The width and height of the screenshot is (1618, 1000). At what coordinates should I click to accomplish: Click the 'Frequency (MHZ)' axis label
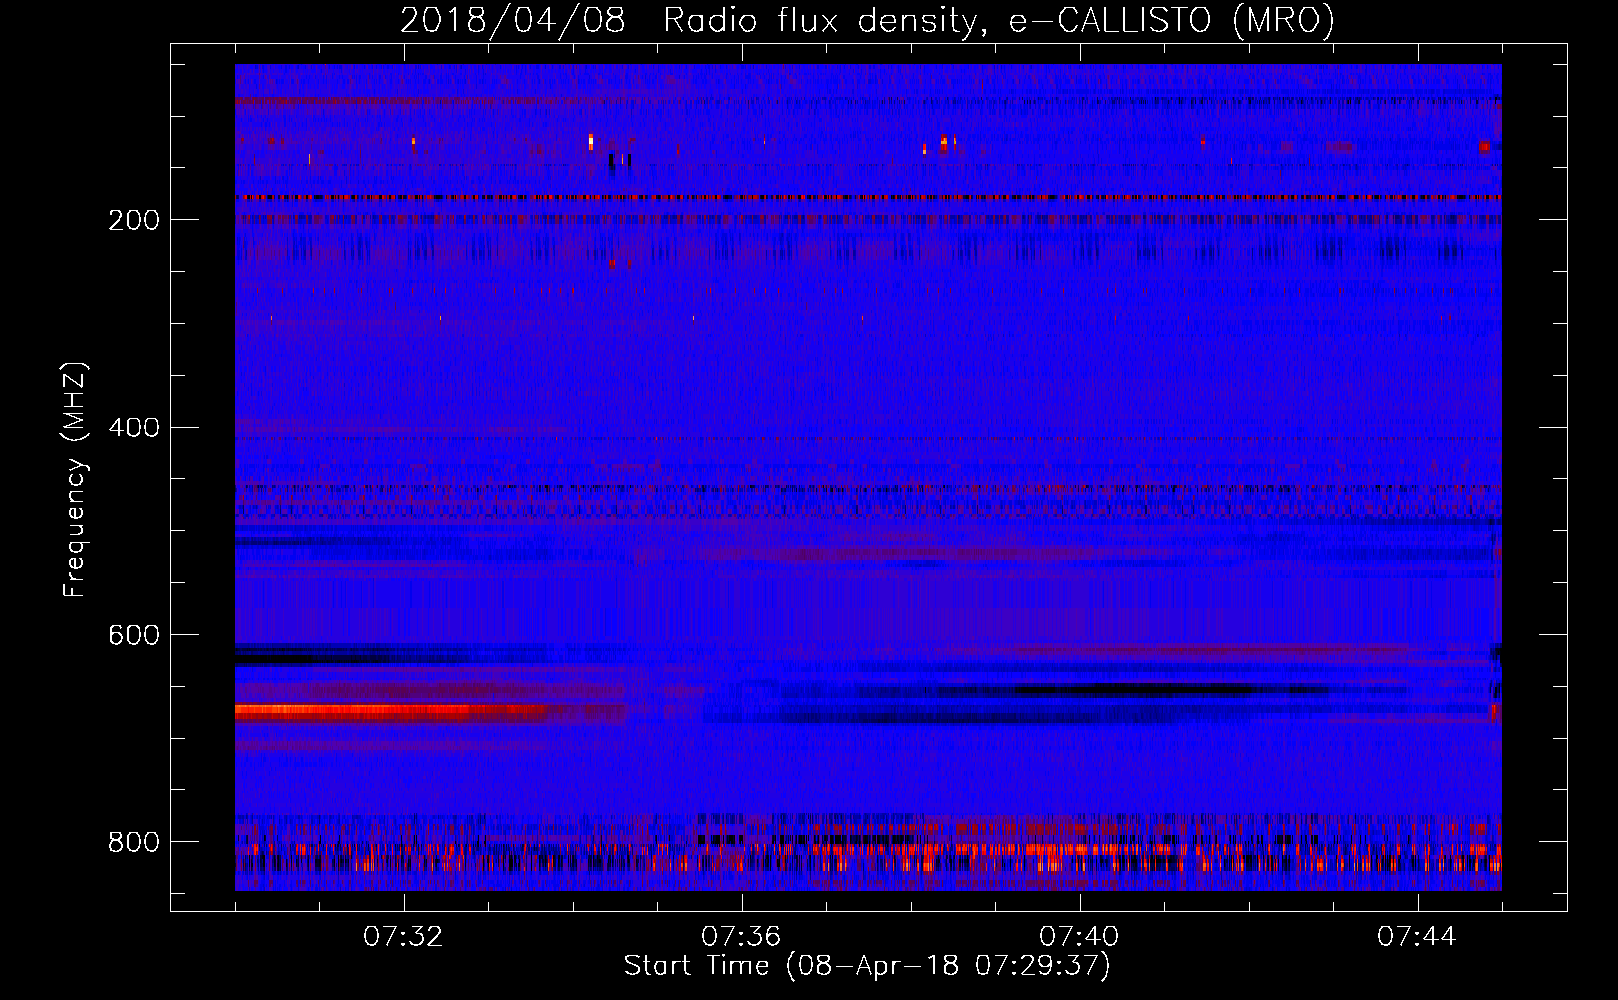(74, 480)
